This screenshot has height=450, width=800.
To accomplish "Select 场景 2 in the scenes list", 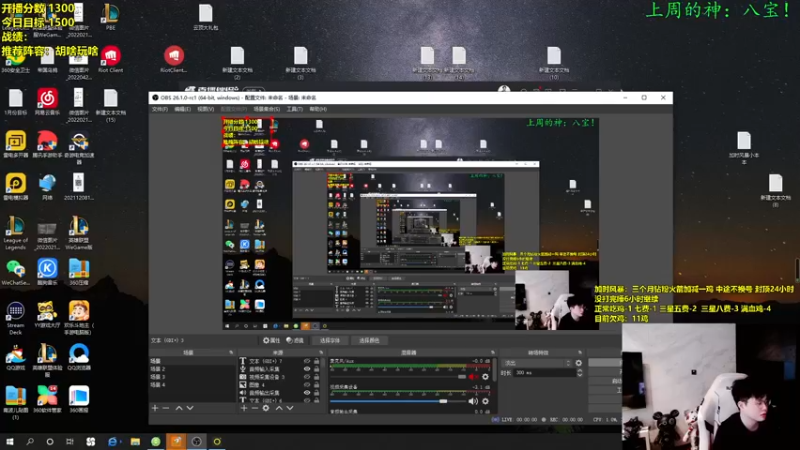I will [192, 369].
